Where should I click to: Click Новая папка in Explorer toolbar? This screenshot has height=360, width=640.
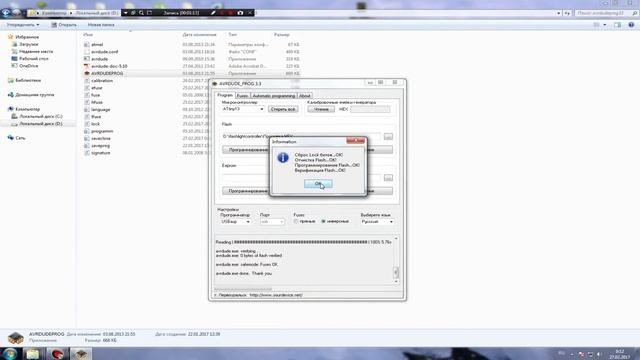click(x=101, y=25)
